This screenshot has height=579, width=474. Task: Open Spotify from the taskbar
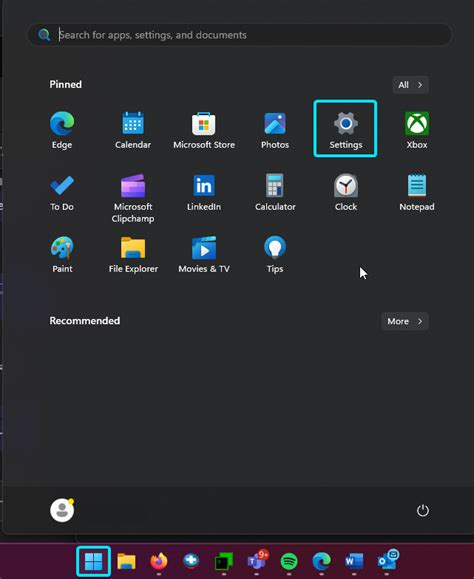289,561
